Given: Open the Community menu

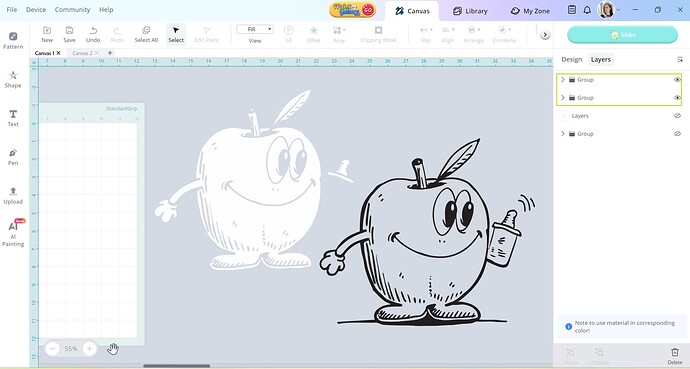Looking at the screenshot, I should point(72,9).
